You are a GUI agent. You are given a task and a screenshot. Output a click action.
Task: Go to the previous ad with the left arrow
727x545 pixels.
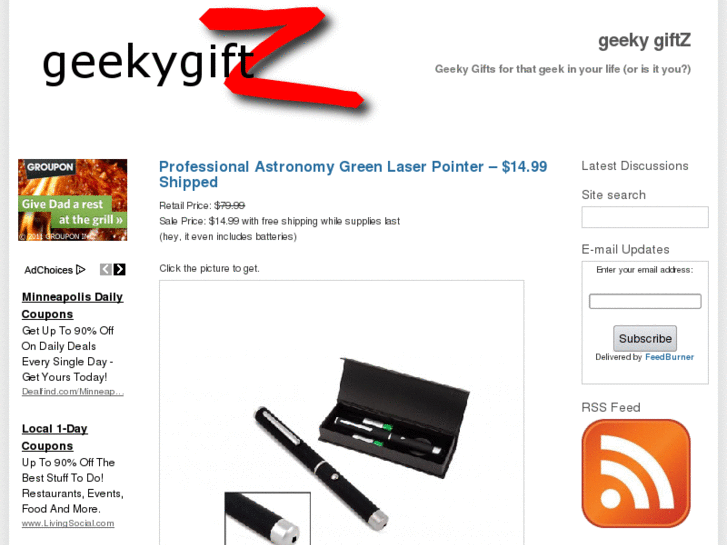(106, 269)
